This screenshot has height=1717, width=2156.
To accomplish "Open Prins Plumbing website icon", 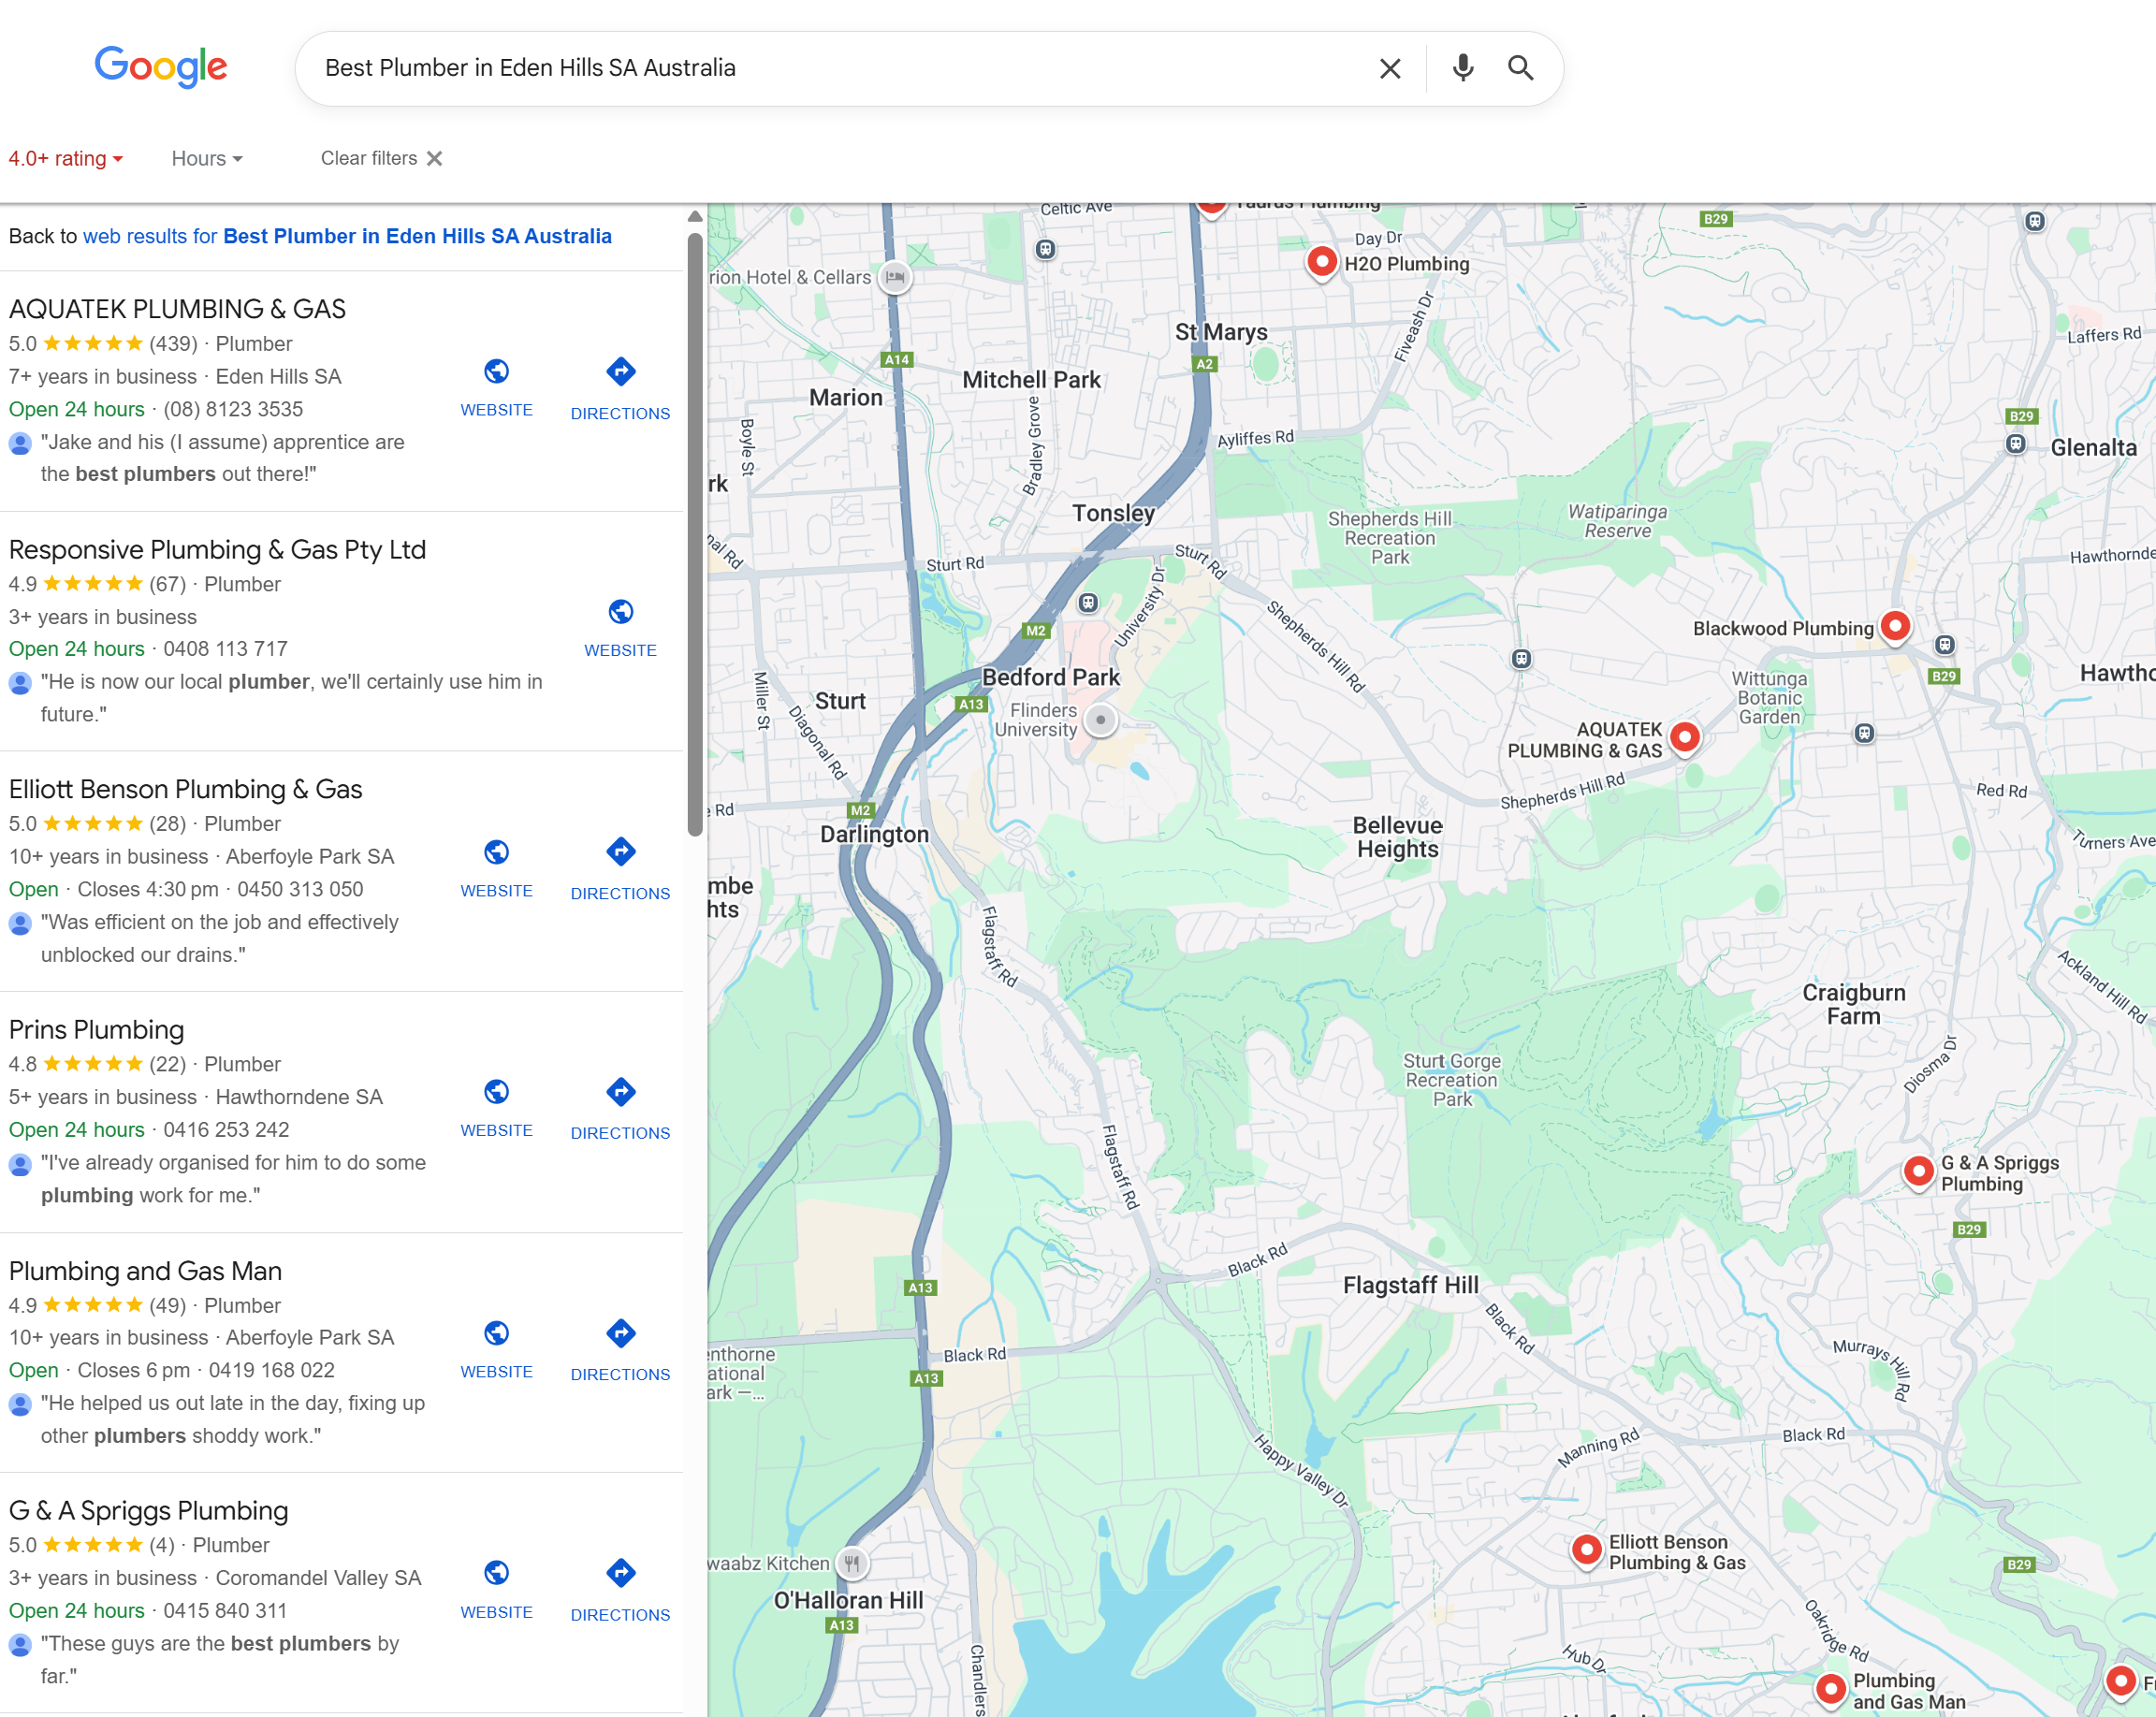I will click(496, 1092).
